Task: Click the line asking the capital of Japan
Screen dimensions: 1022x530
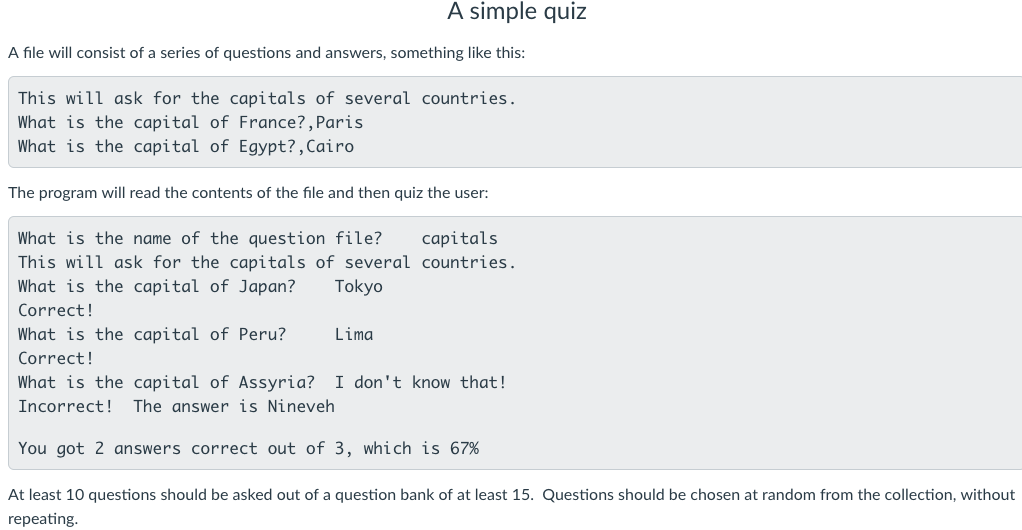Action: pos(156,287)
